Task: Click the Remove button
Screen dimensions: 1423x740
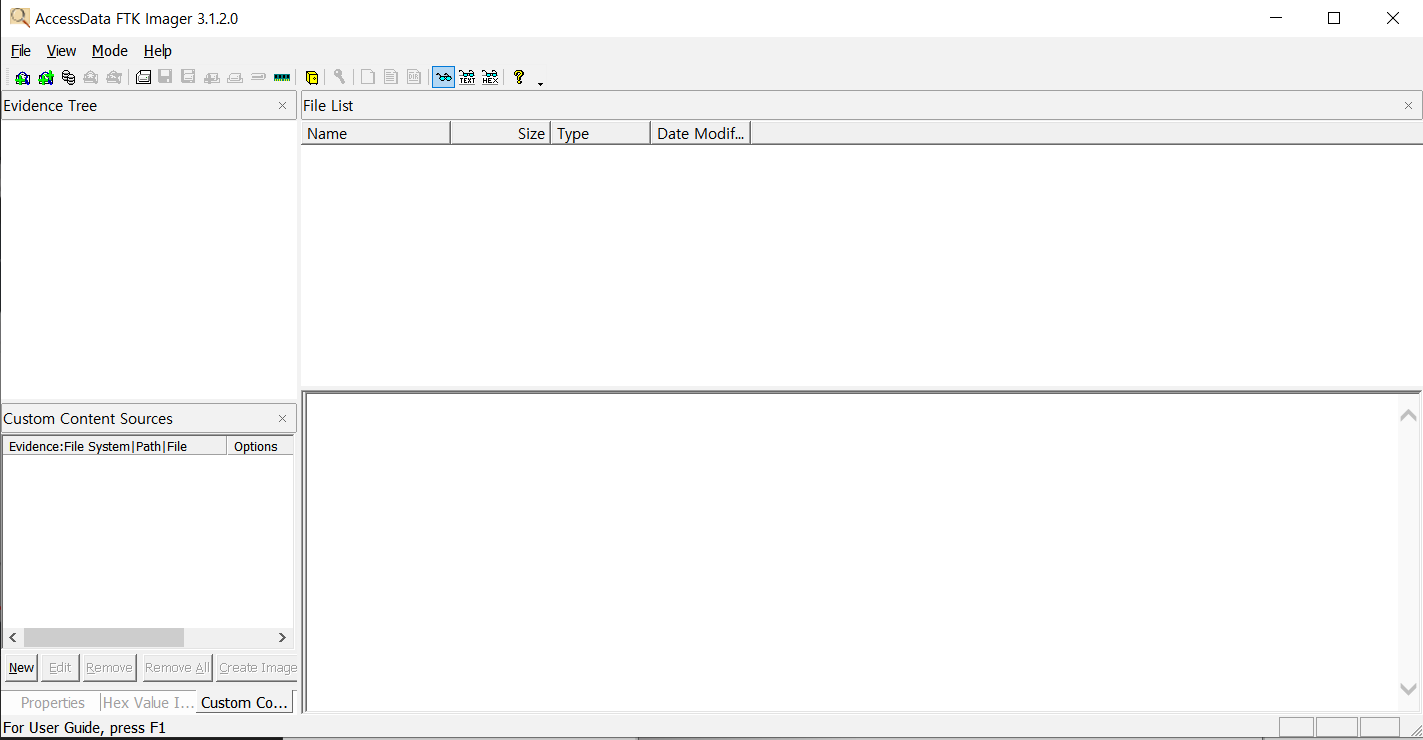Action: [x=109, y=668]
